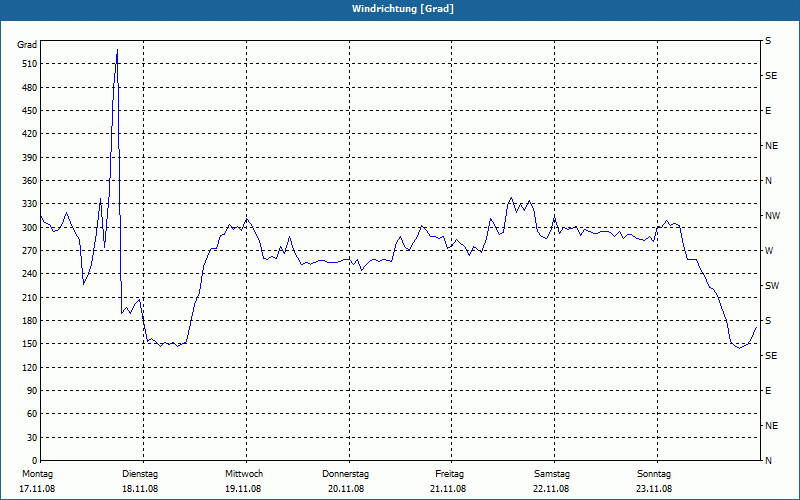Click the 300 degree axis label

click(x=30, y=228)
